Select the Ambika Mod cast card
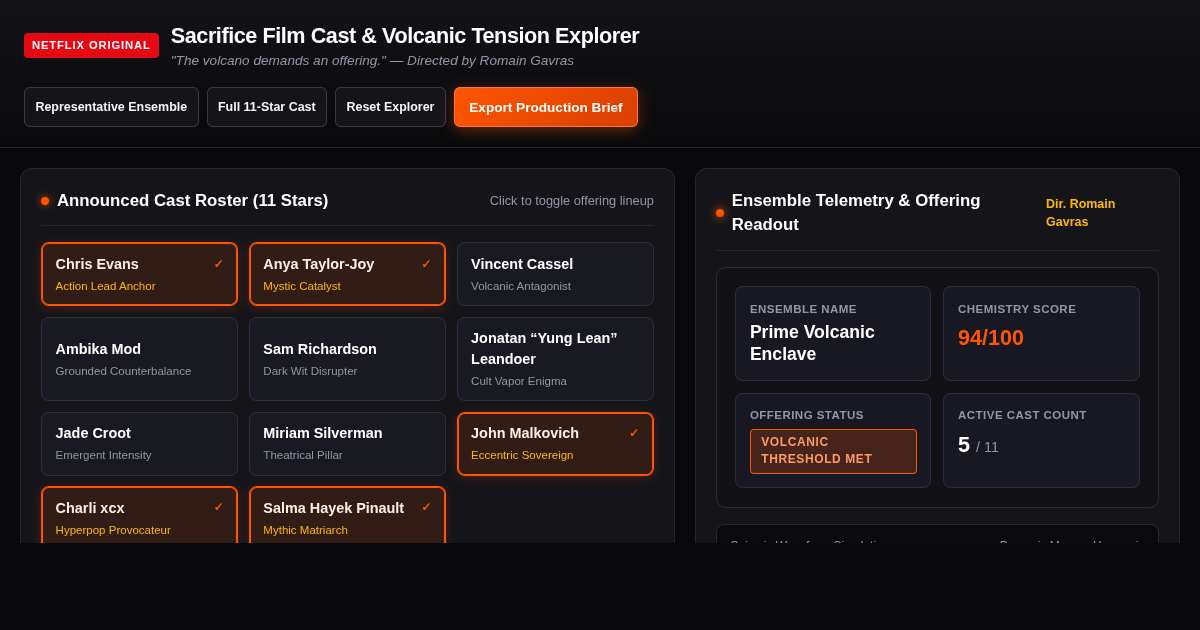The width and height of the screenshot is (1200, 630). pos(139,359)
